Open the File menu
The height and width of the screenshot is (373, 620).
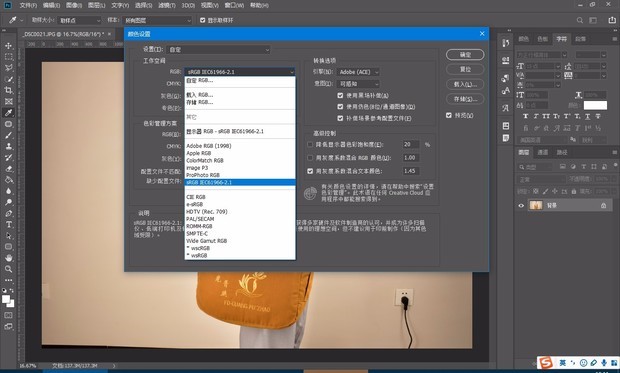coord(28,5)
